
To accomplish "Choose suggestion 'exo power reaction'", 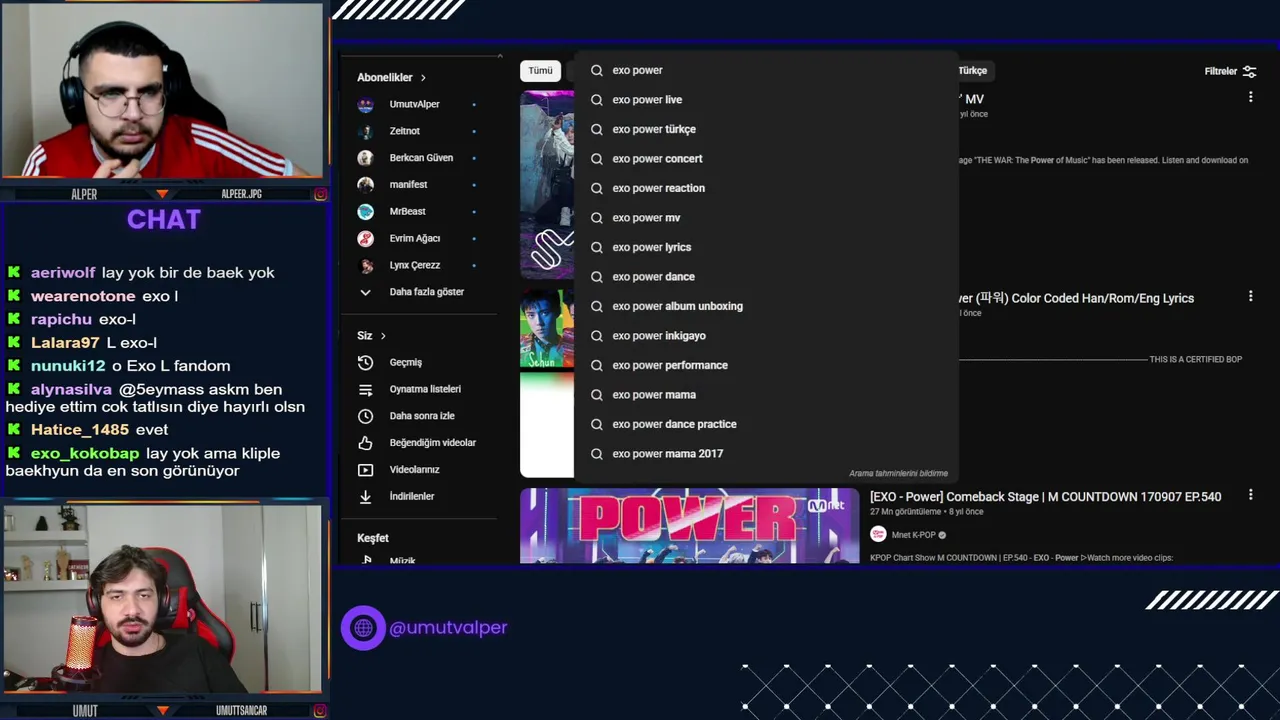I will click(765, 188).
